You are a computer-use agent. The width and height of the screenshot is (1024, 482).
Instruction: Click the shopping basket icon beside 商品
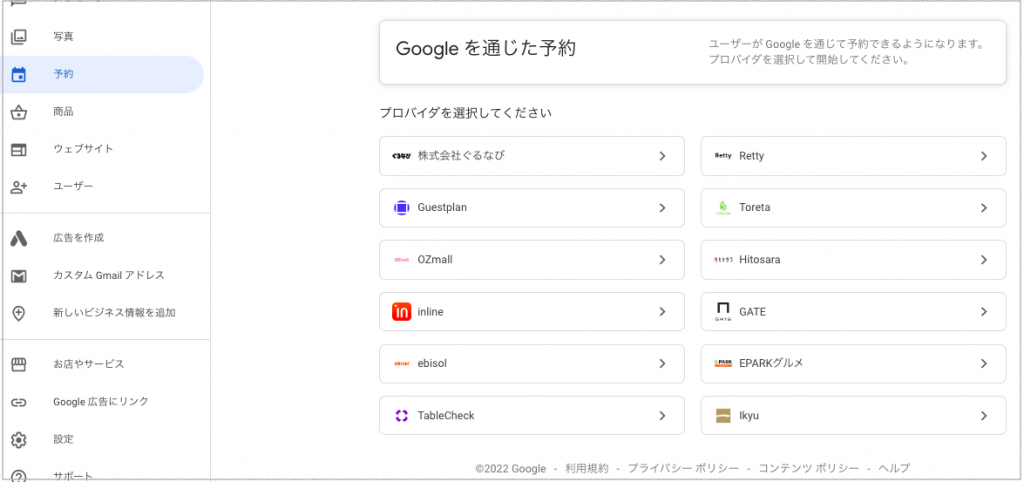pos(19,112)
